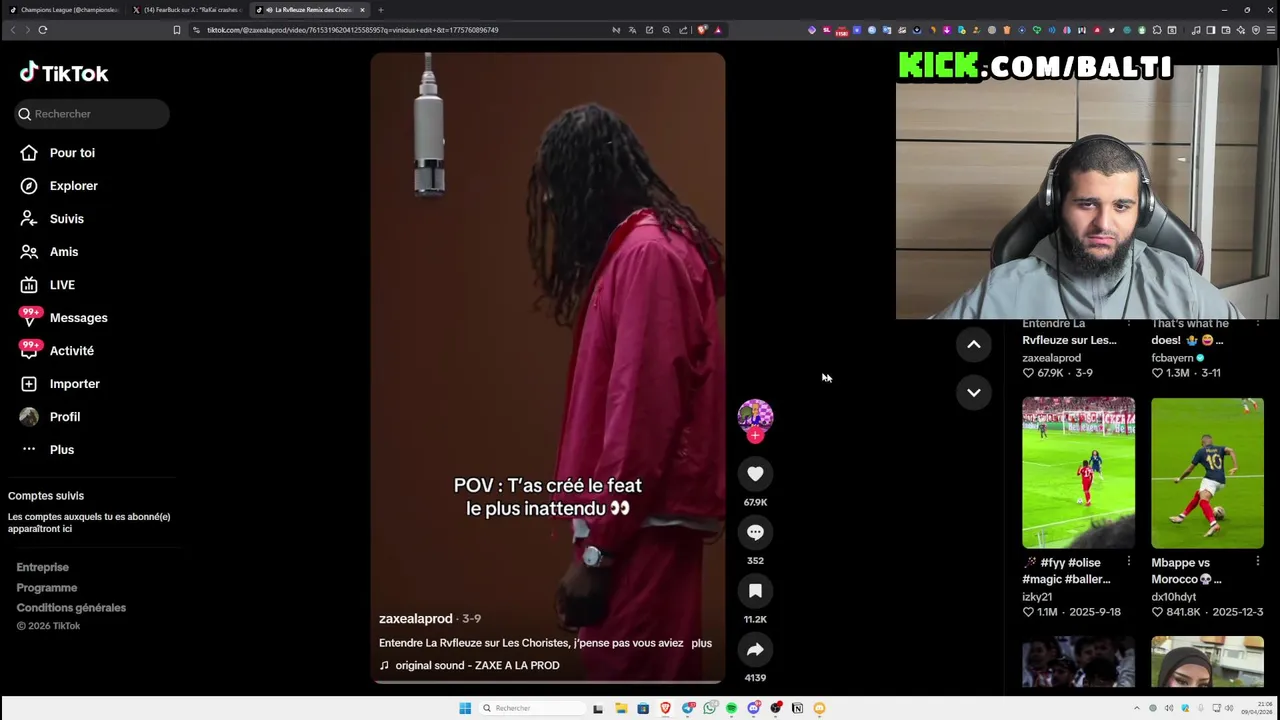Open the Programme footer link

click(46, 588)
